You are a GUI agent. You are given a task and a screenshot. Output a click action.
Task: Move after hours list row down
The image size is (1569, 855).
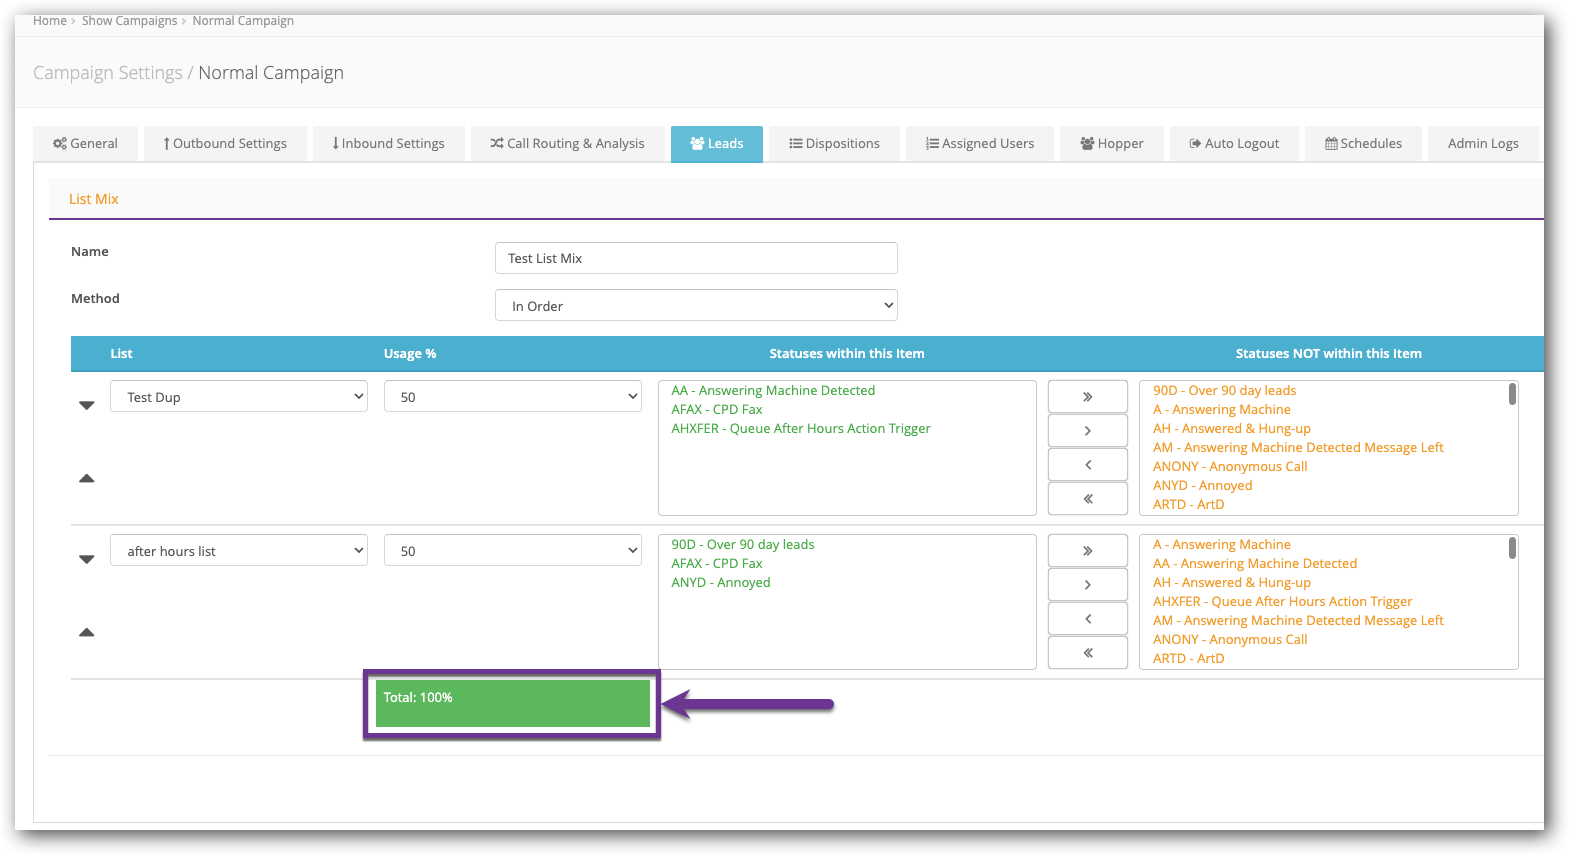(87, 559)
